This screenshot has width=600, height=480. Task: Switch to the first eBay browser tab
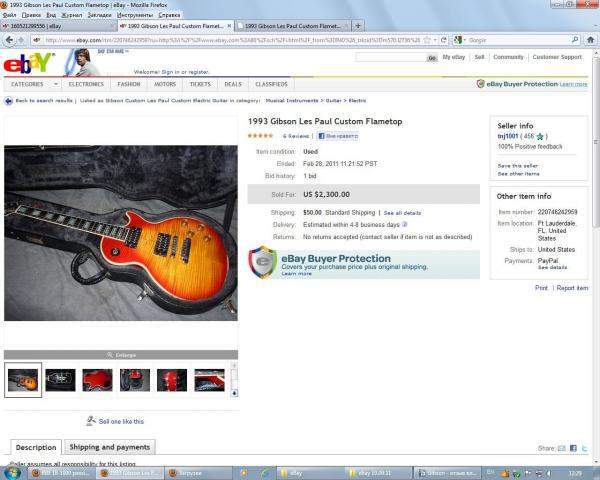(x=58, y=26)
